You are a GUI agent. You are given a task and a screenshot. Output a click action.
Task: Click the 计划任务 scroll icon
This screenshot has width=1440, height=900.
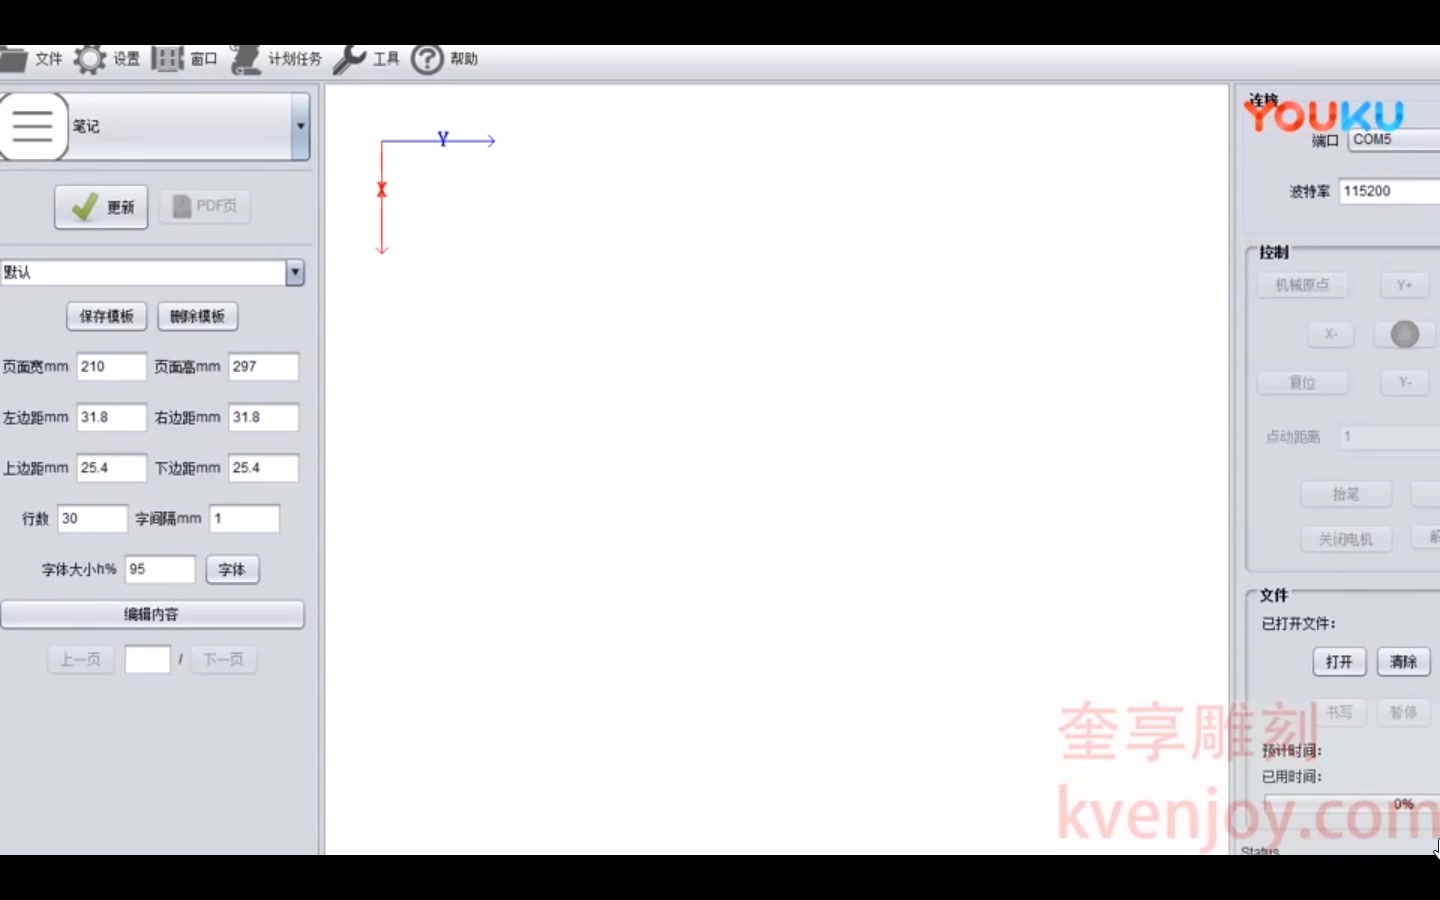[245, 59]
